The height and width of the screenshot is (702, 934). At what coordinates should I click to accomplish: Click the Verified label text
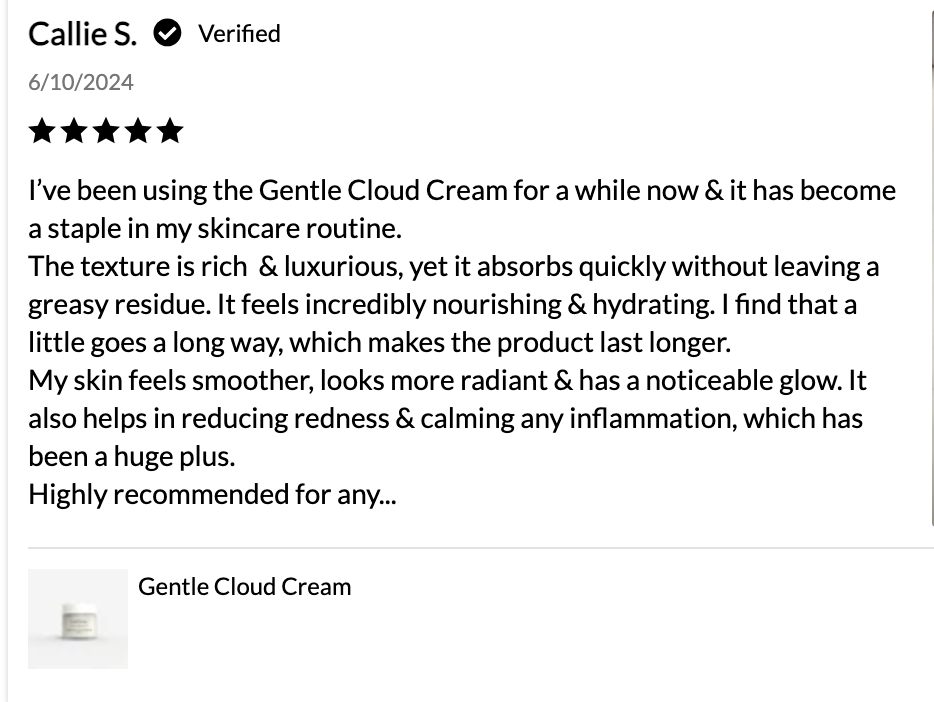click(239, 34)
